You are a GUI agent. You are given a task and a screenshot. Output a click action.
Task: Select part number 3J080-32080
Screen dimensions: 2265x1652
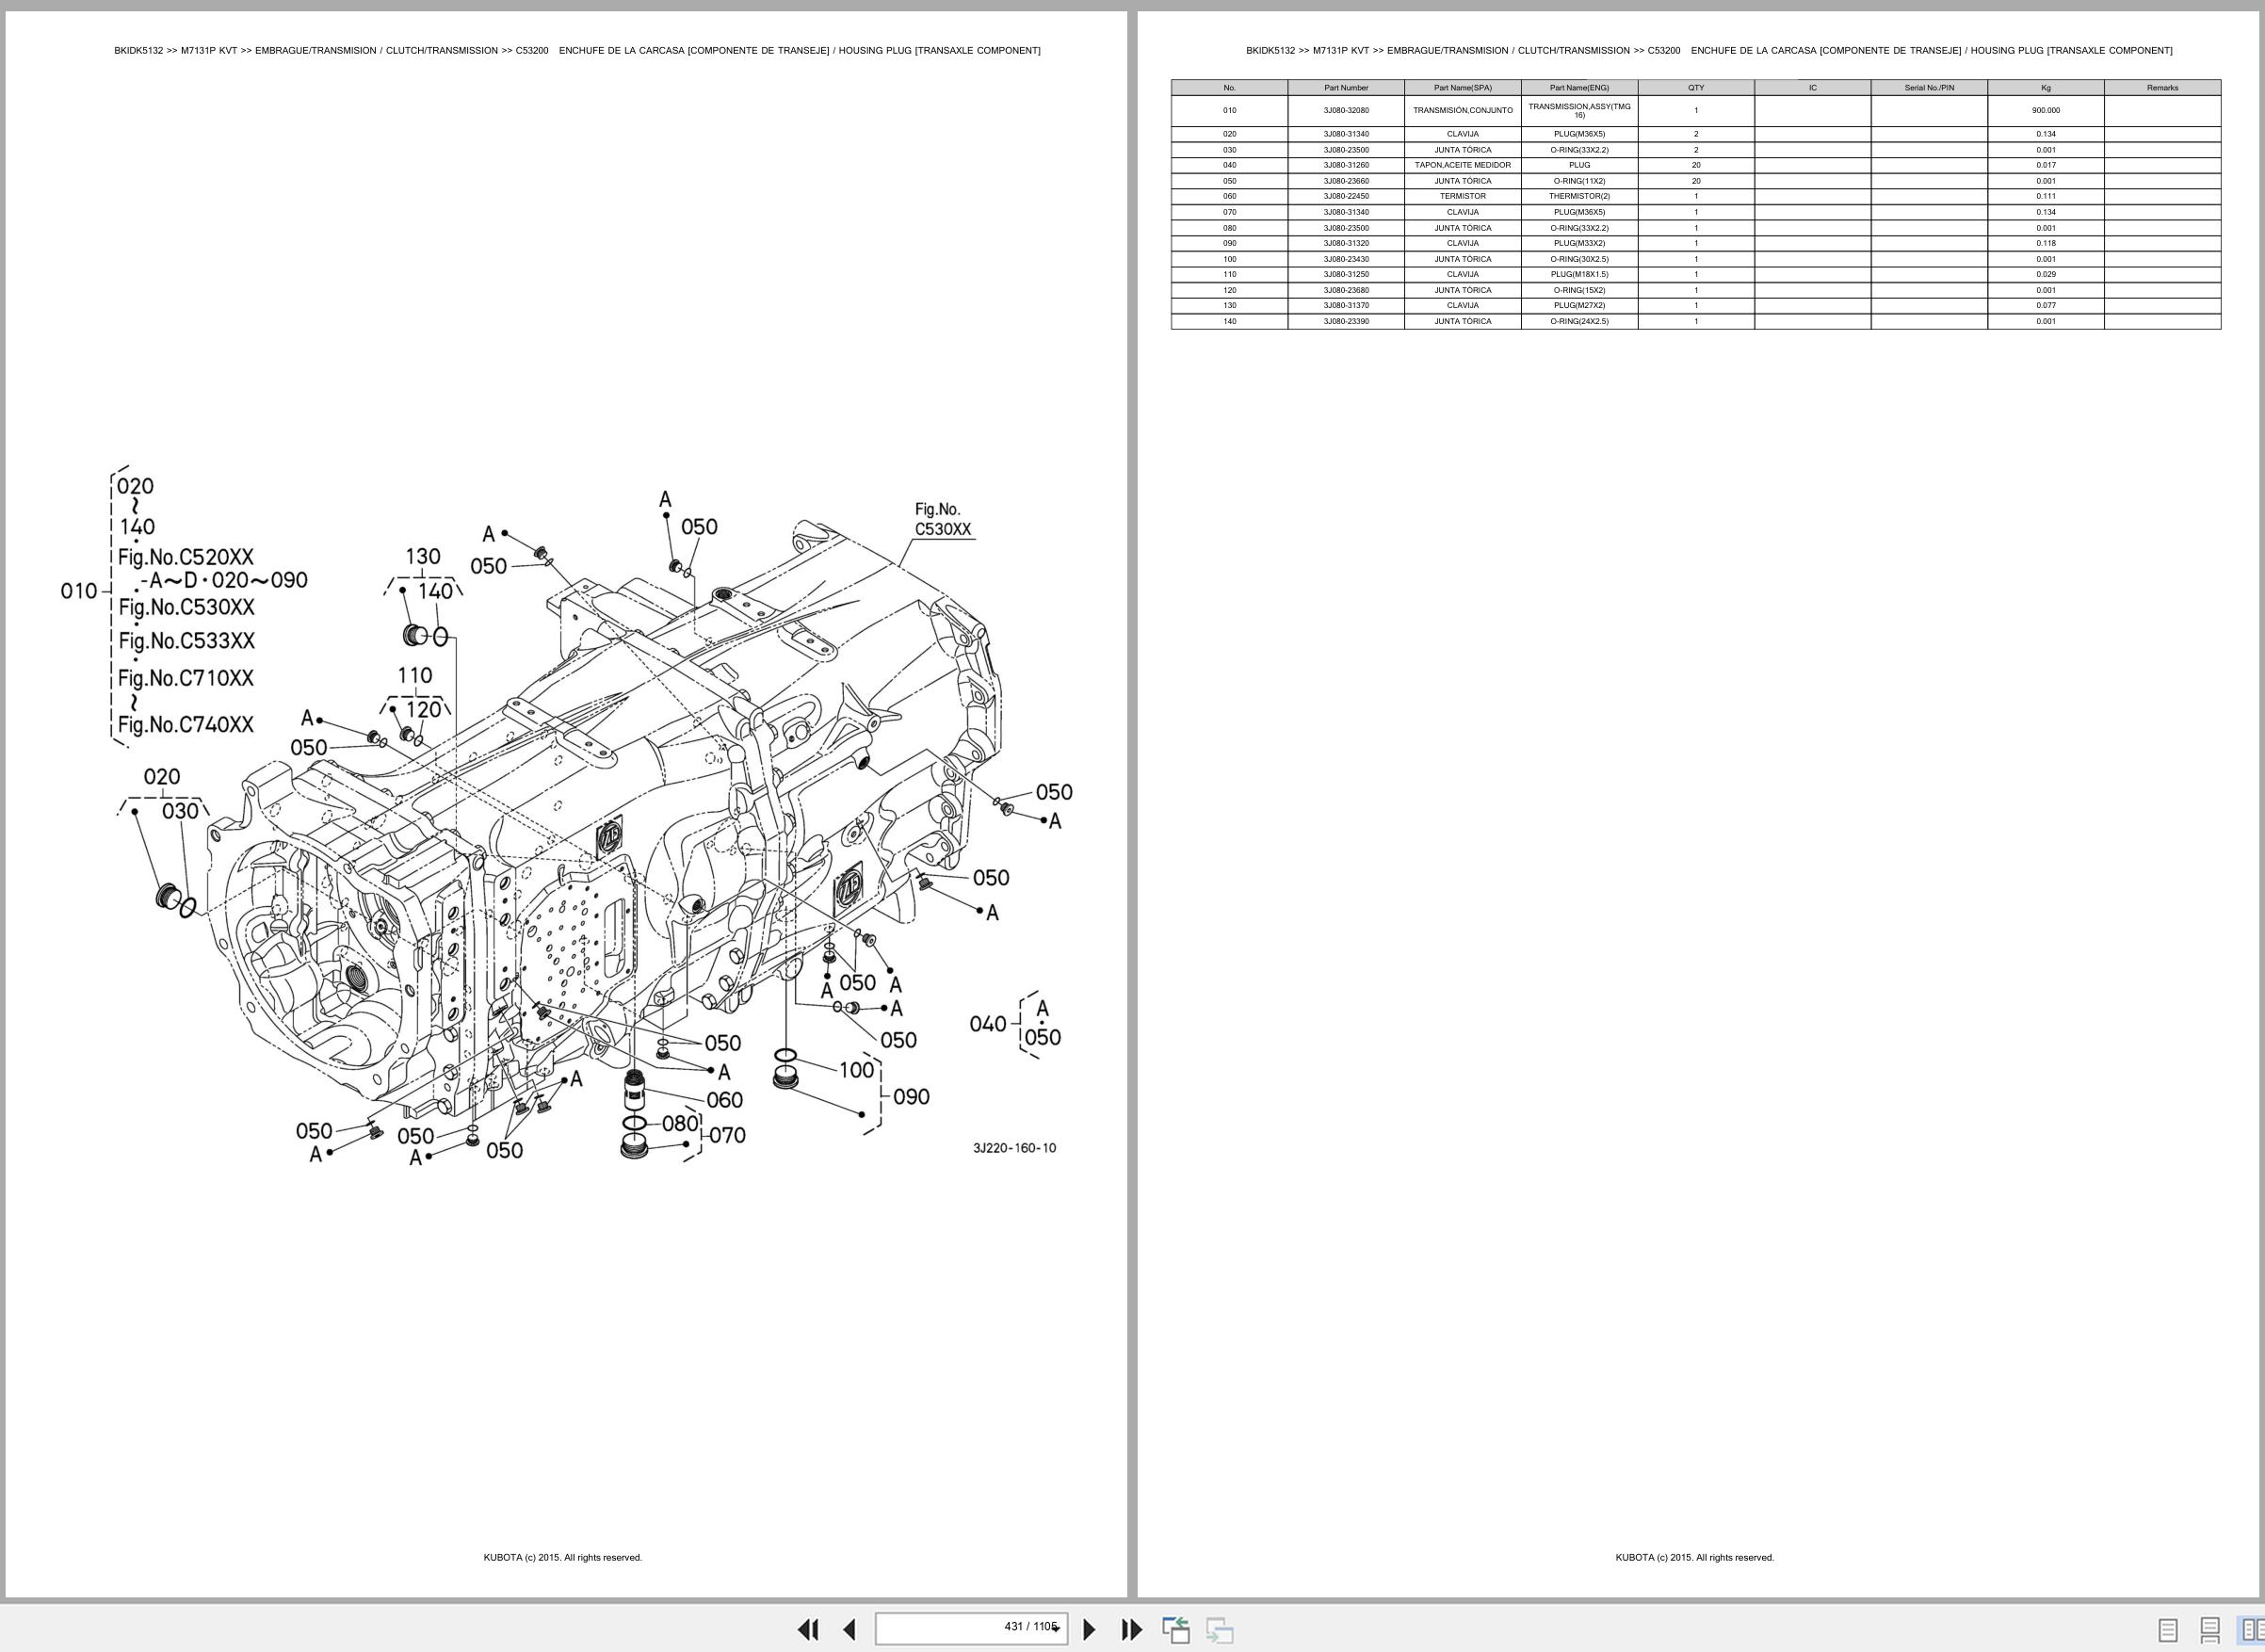[1346, 111]
